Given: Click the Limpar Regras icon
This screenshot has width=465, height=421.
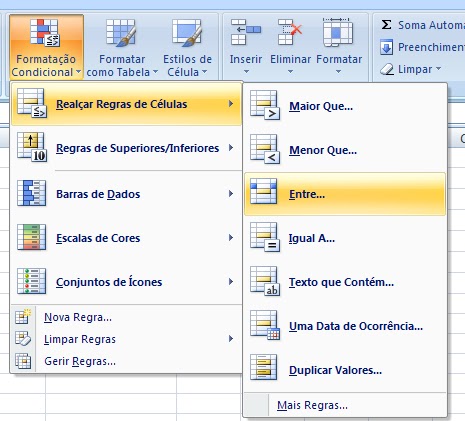Looking at the screenshot, I should 23,339.
